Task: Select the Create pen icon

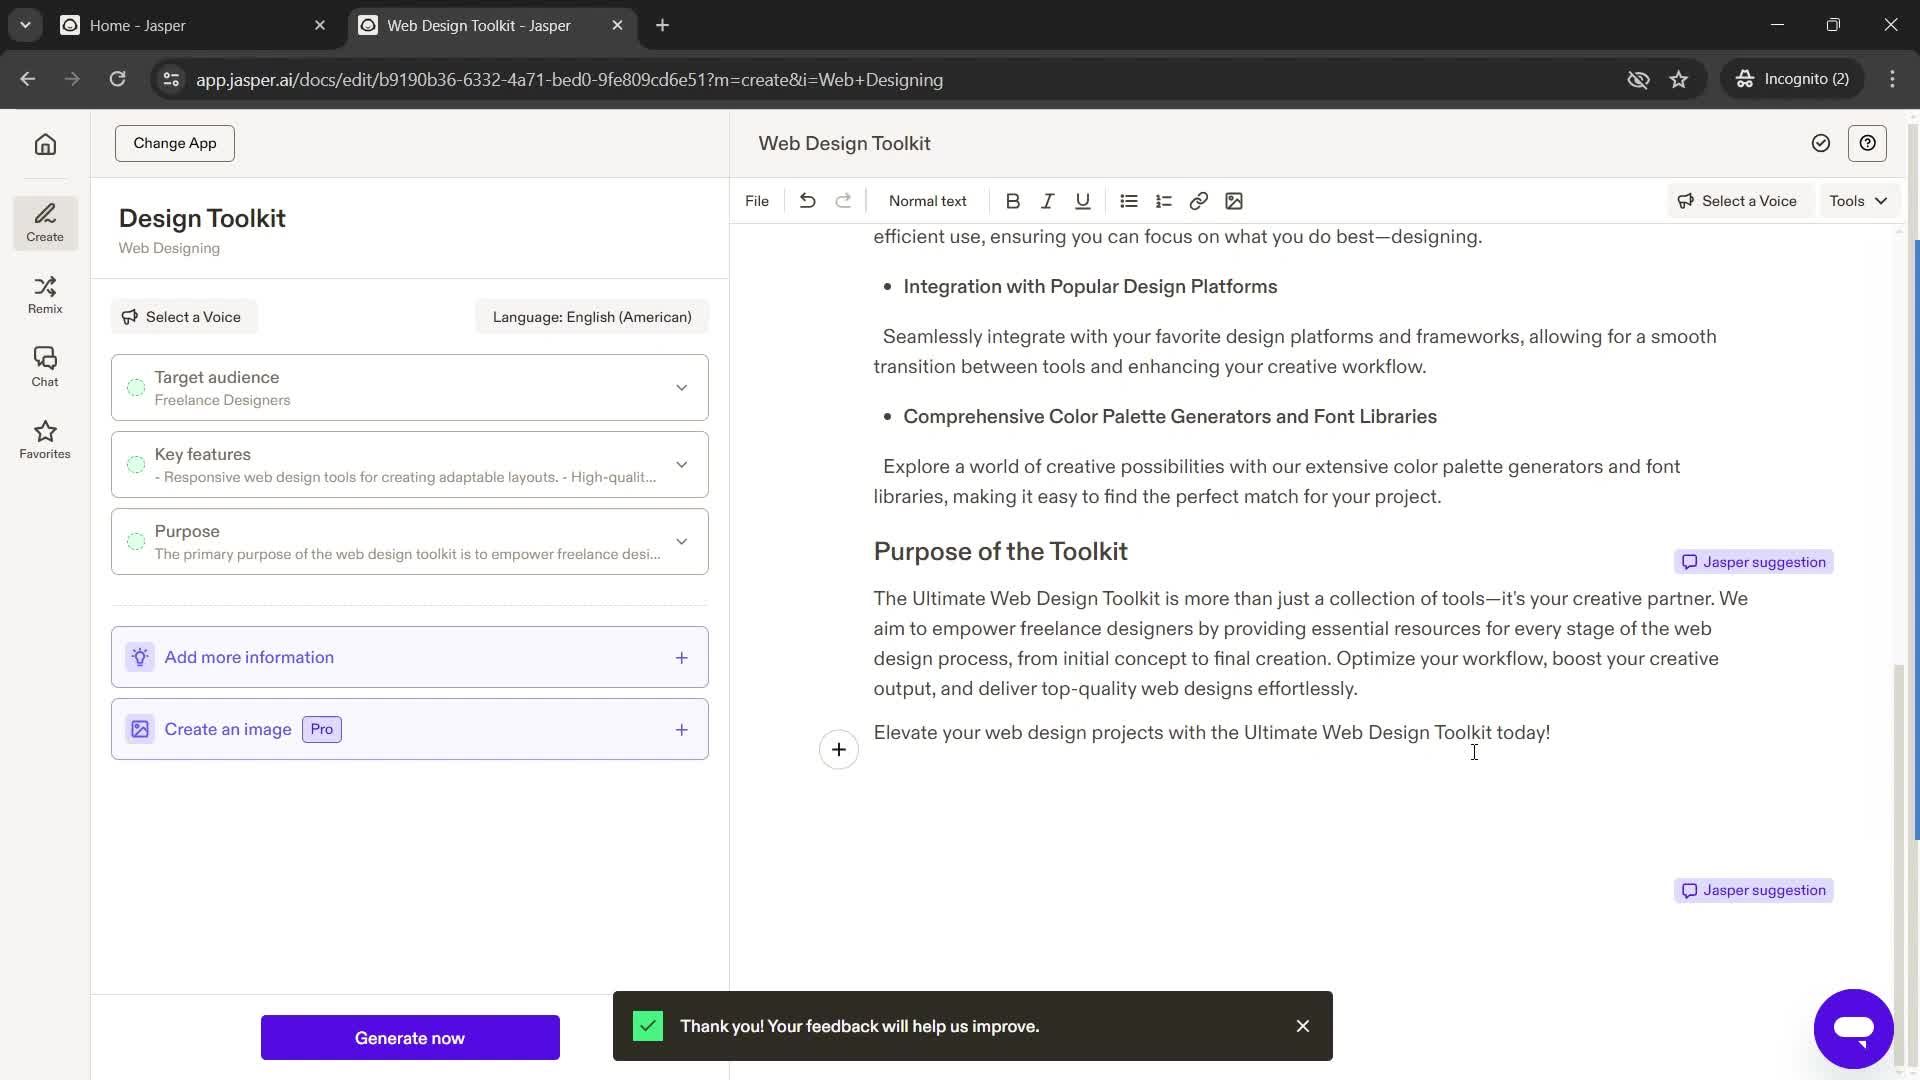Action: (x=45, y=222)
